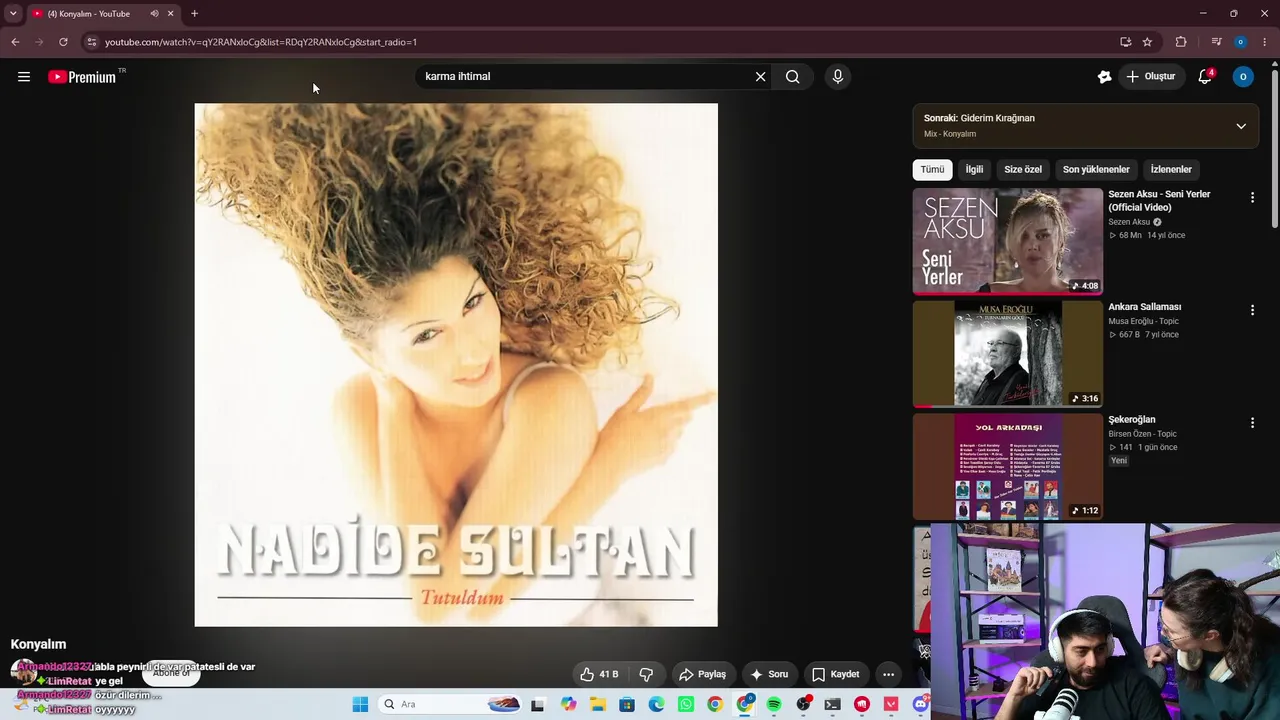
Task: Open the sparkle icon beside Oluştur
Action: [x=1104, y=76]
